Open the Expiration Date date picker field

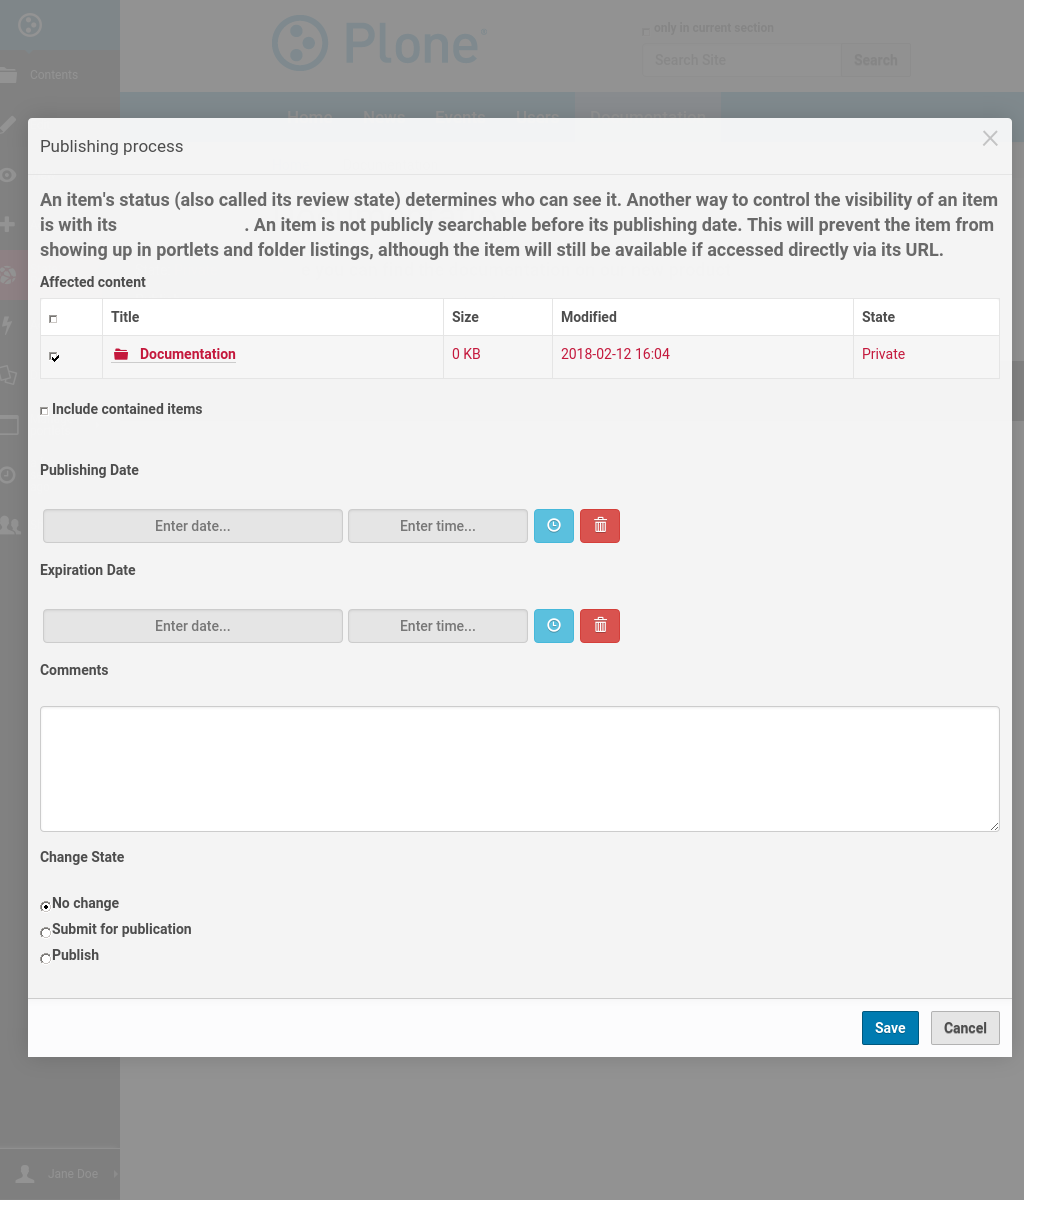[x=193, y=626]
